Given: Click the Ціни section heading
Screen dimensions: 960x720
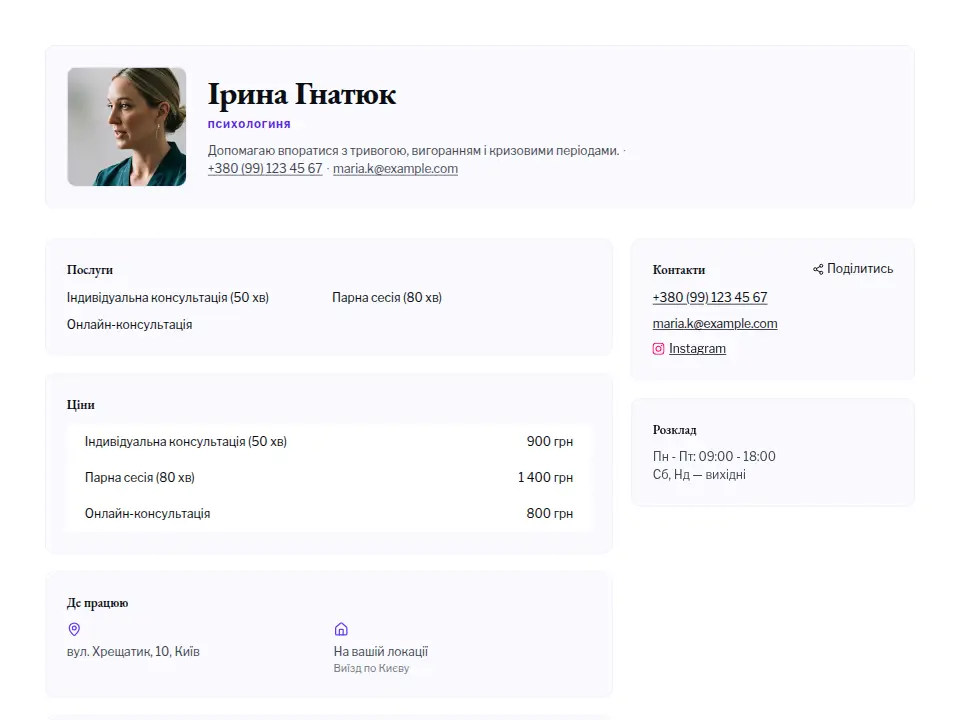Looking at the screenshot, I should click(x=81, y=405).
